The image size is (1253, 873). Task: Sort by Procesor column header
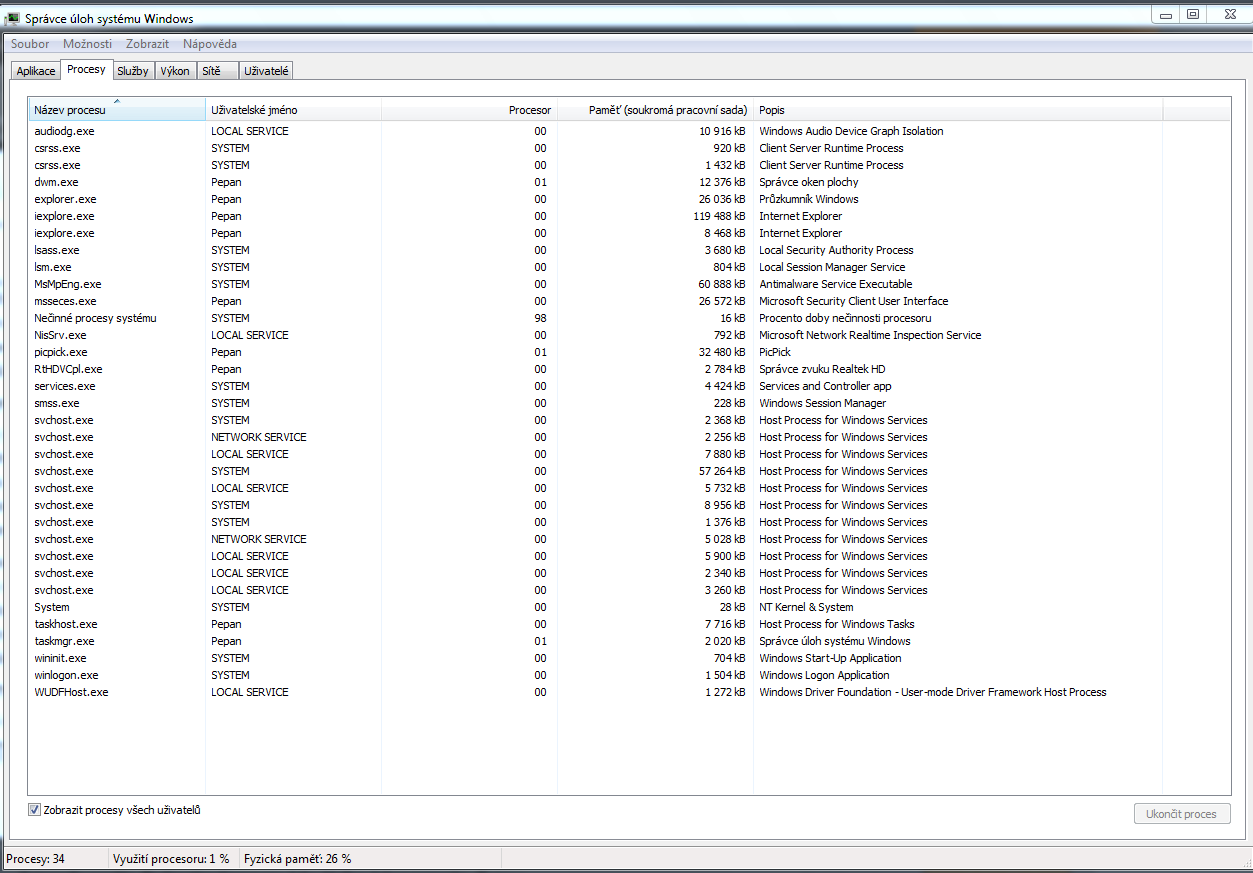coord(469,110)
